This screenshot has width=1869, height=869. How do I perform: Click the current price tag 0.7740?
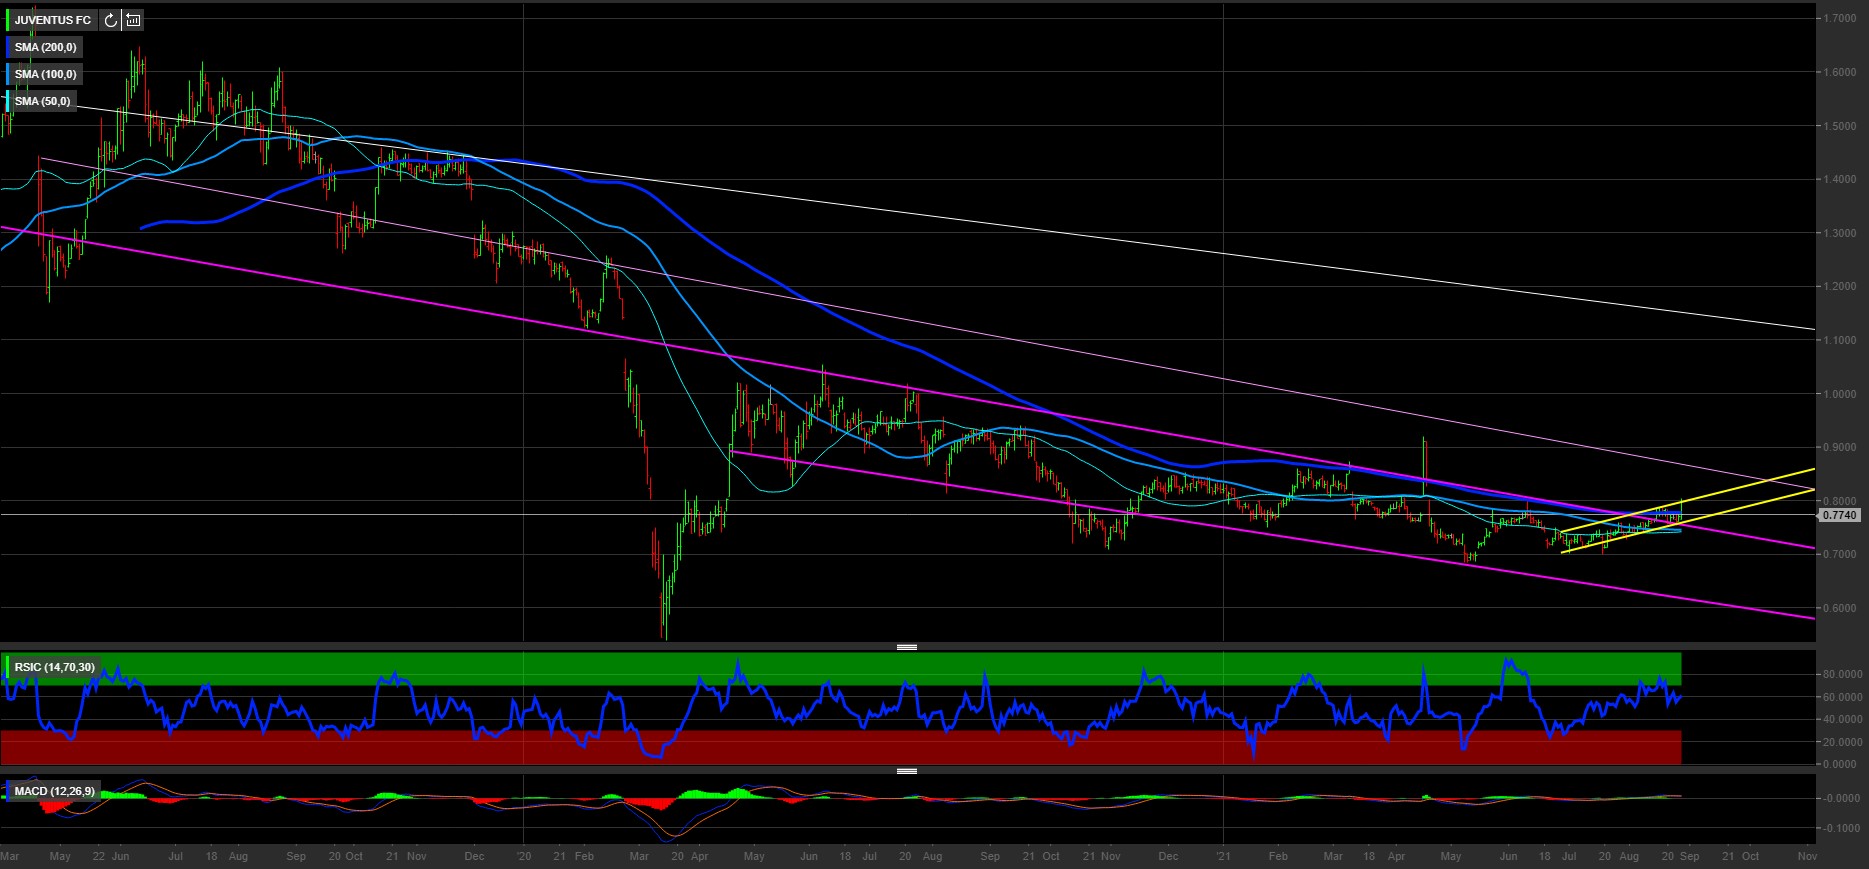pyautogui.click(x=1839, y=515)
